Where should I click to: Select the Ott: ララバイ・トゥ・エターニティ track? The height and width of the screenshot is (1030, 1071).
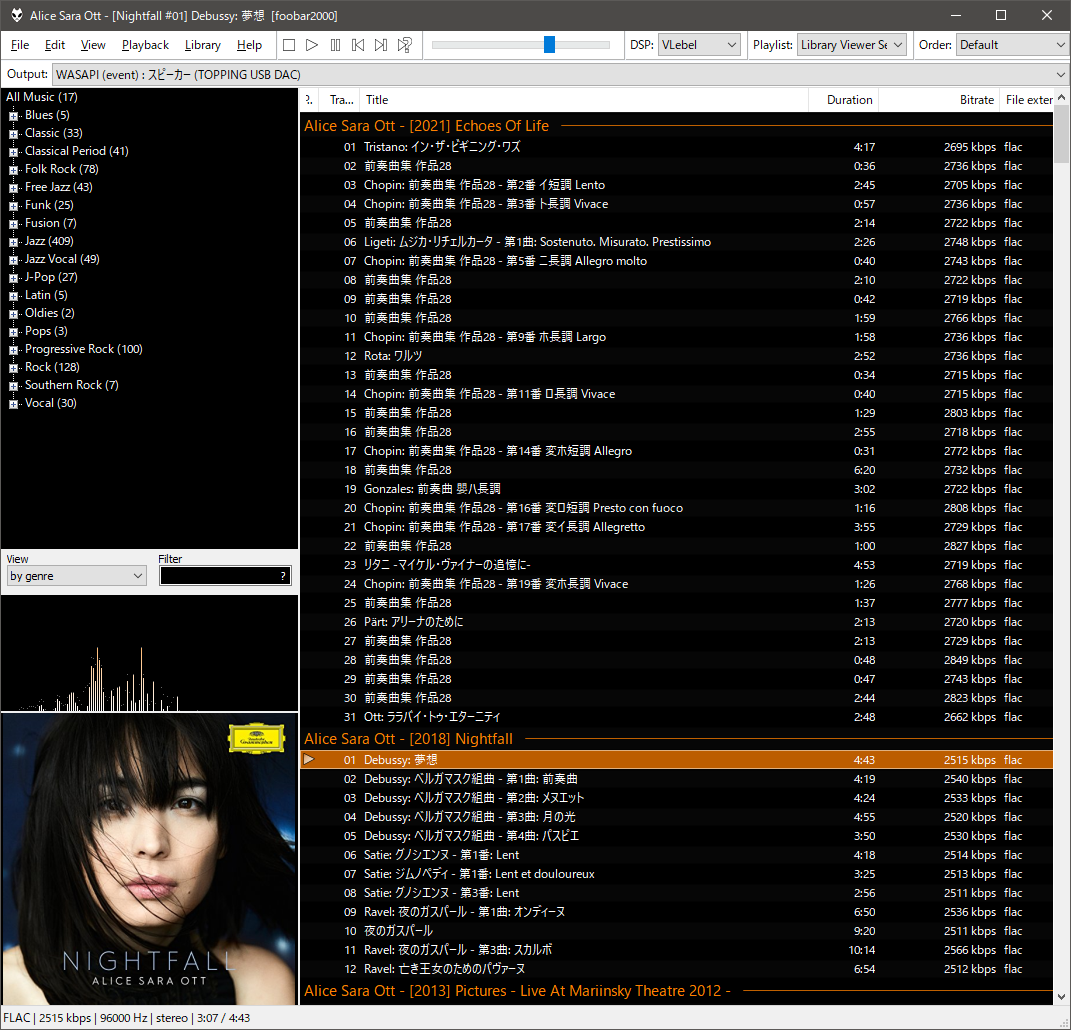tap(676, 717)
